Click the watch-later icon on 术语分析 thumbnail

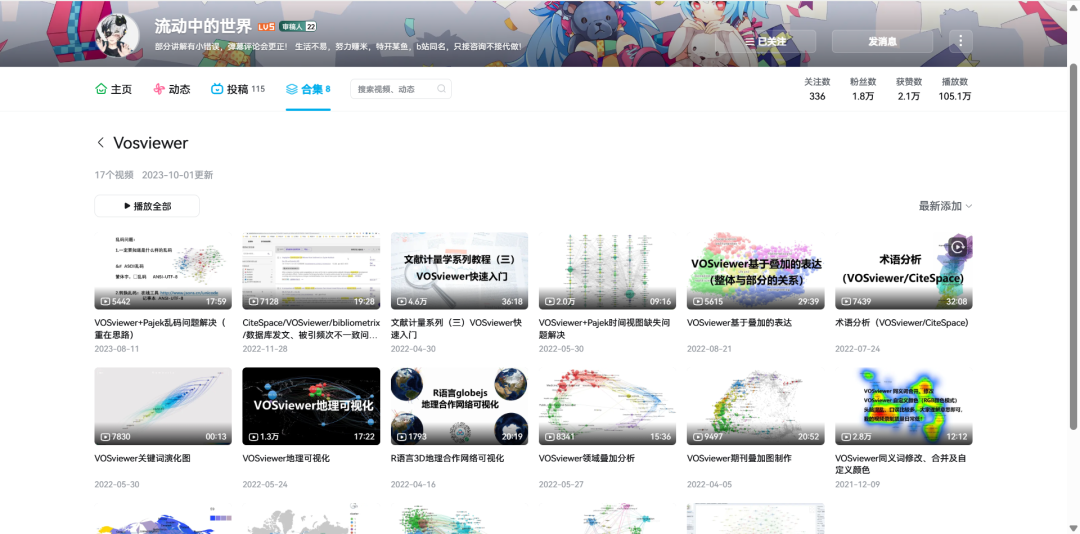[x=957, y=247]
